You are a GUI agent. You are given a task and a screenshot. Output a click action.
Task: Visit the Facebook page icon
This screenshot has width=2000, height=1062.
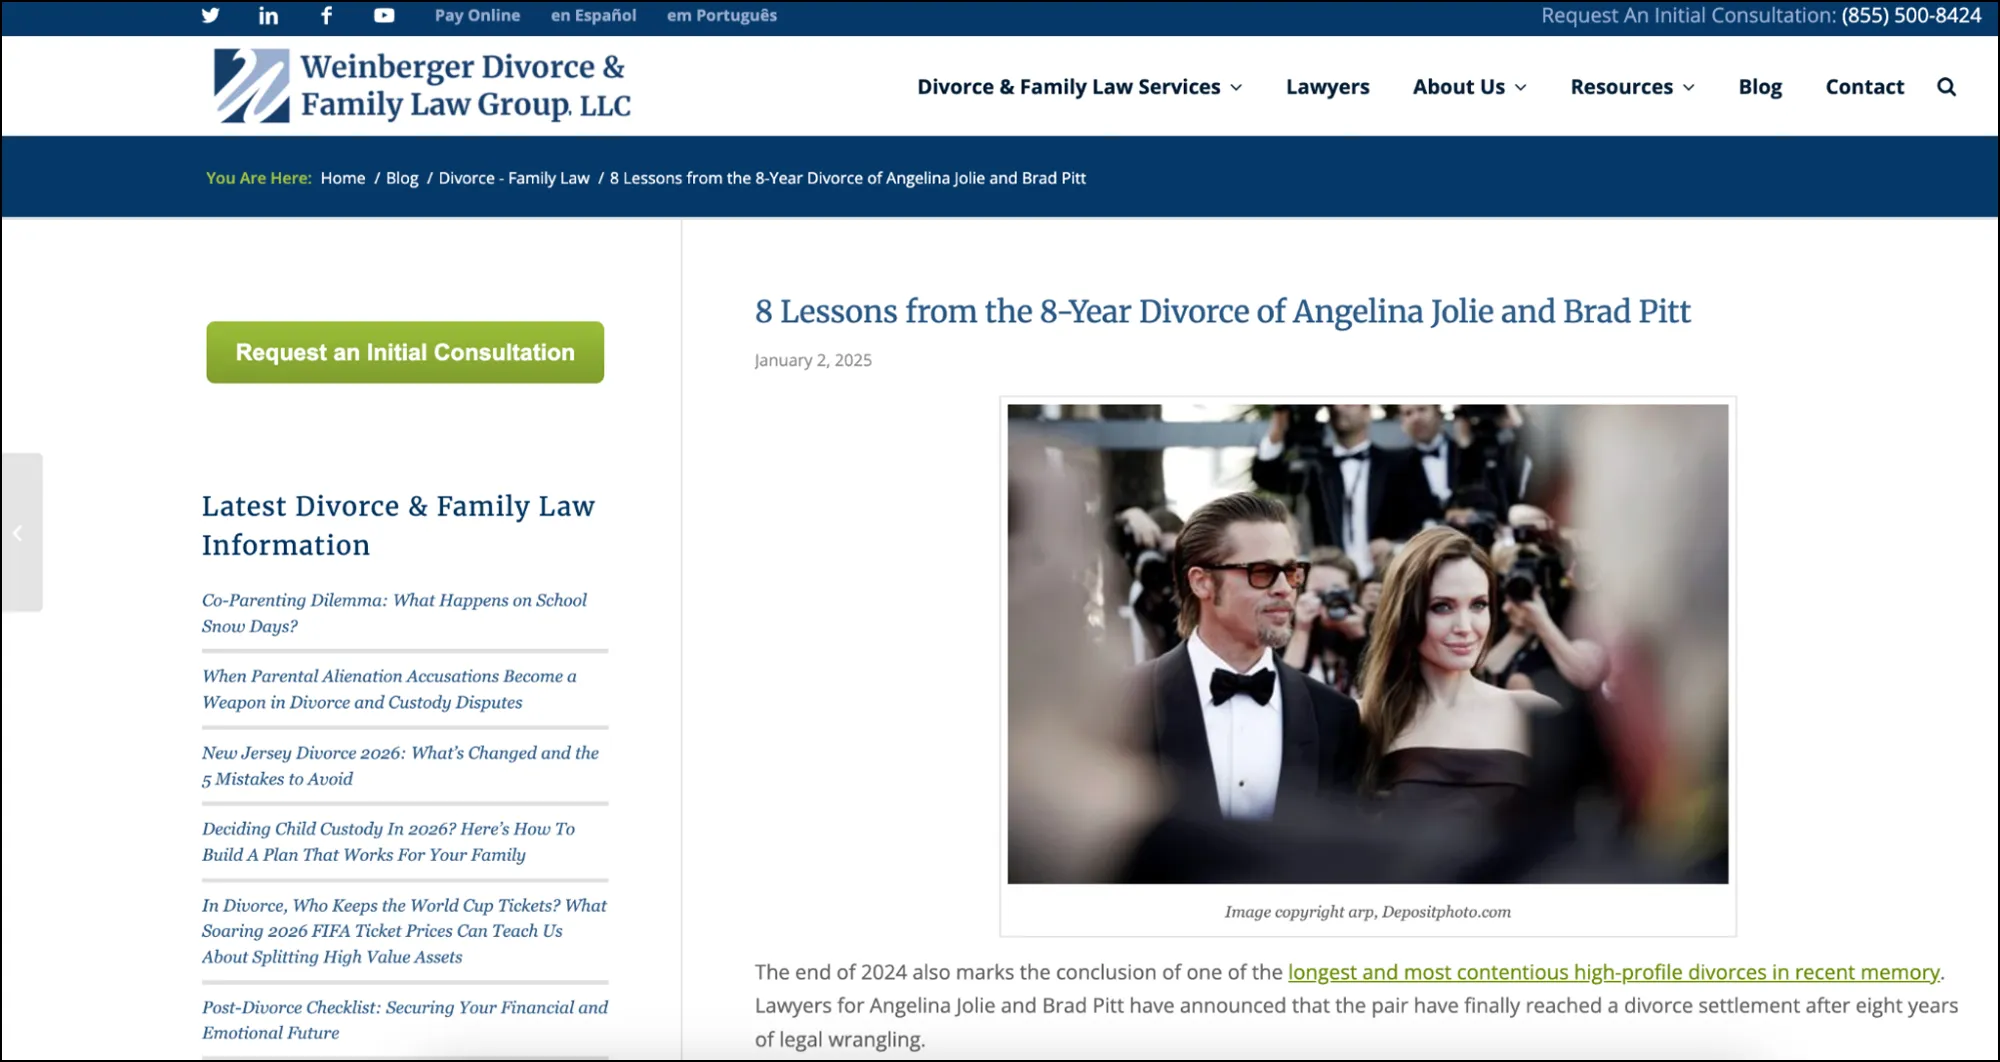325,15
